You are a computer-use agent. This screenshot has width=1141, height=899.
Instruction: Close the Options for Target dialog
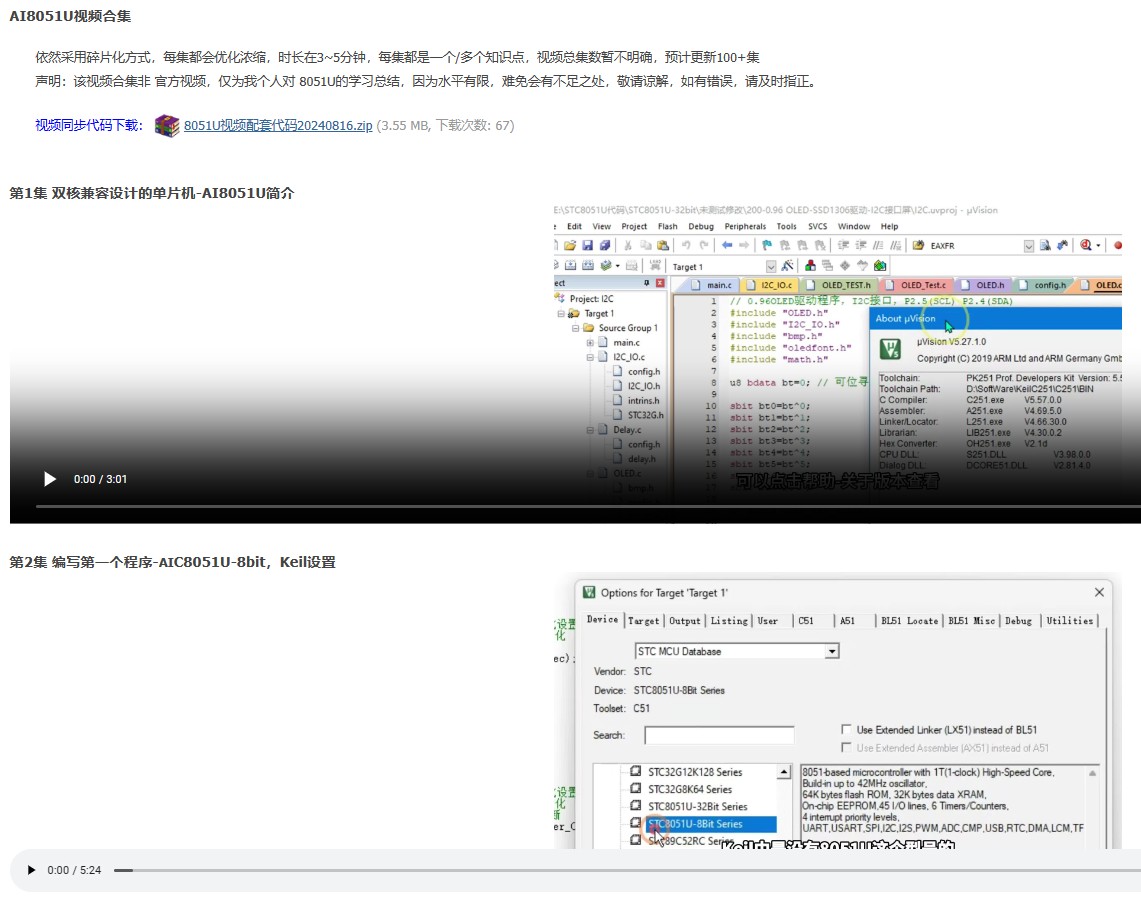pos(1099,593)
